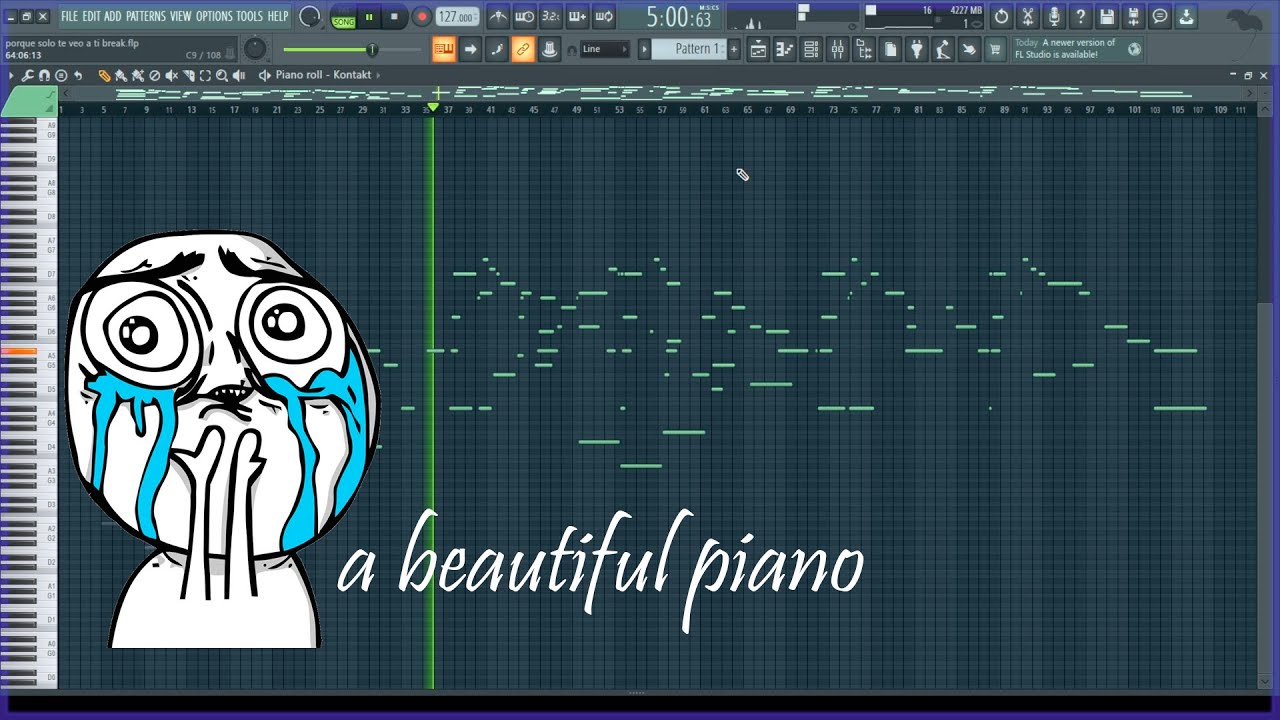Open piano roll snap magnet menu
The height and width of the screenshot is (720, 1280).
[x=44, y=75]
